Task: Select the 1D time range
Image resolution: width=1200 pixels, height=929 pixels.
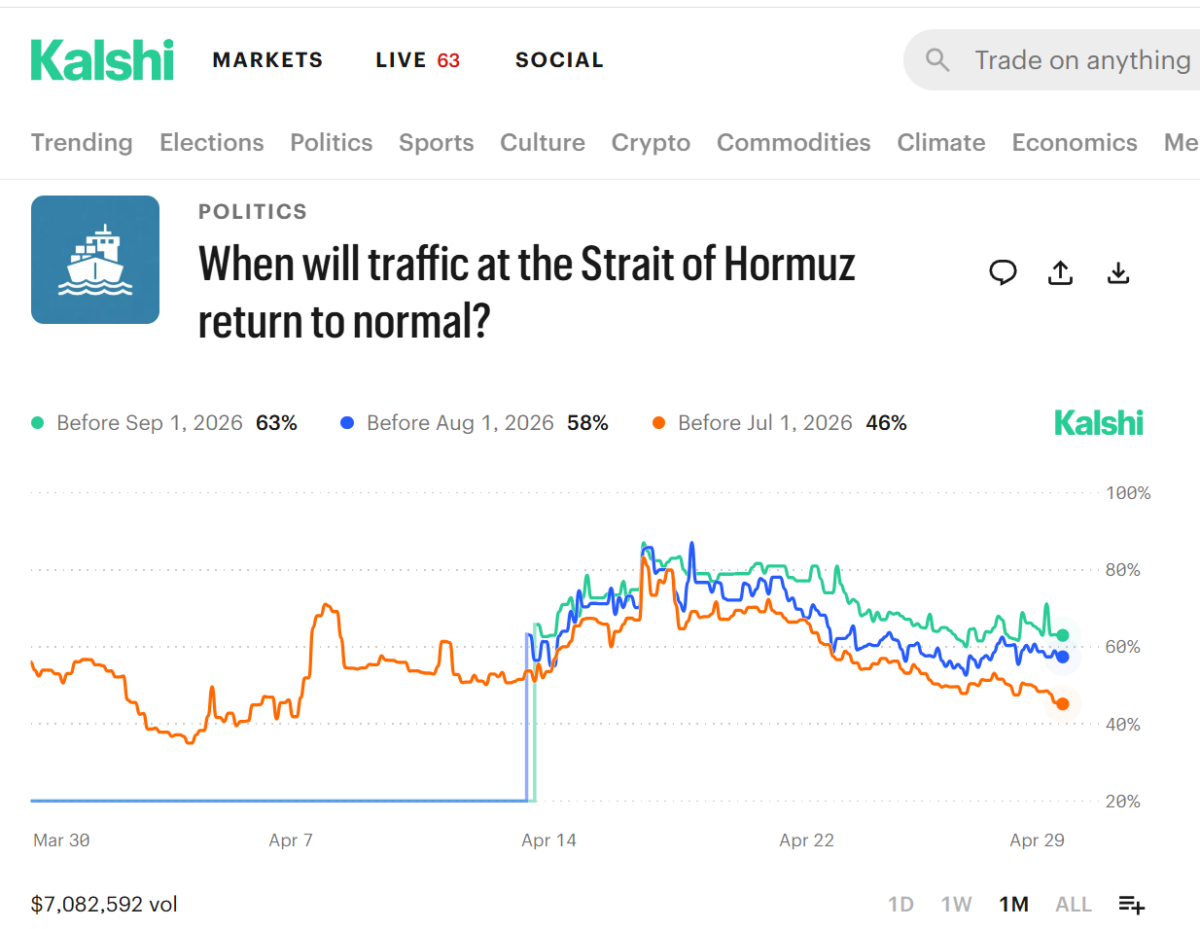Action: (901, 904)
